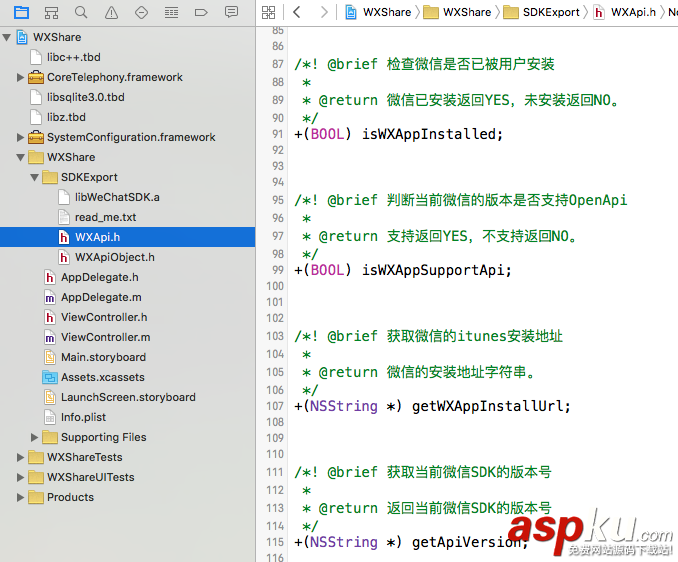Select CoreTelephony.framework row
Screen dimensions: 678x562
coord(127,77)
